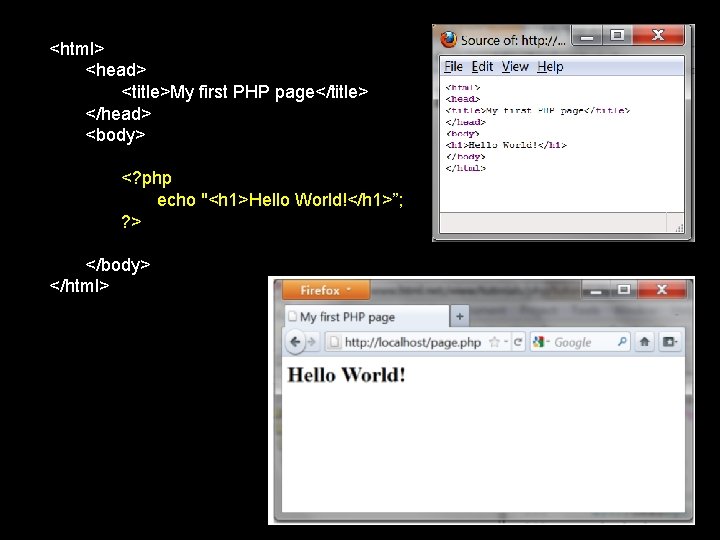The width and height of the screenshot is (720, 540).
Task: Click the <title> line in Source window
Action: 537,111
